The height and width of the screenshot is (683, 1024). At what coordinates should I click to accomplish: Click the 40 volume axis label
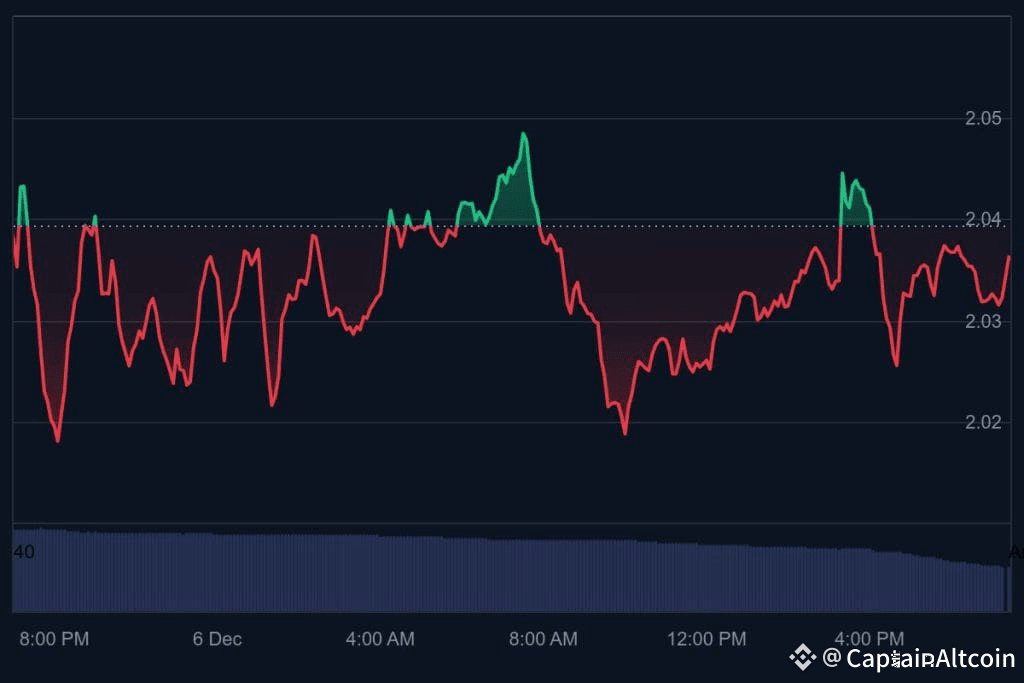24,552
